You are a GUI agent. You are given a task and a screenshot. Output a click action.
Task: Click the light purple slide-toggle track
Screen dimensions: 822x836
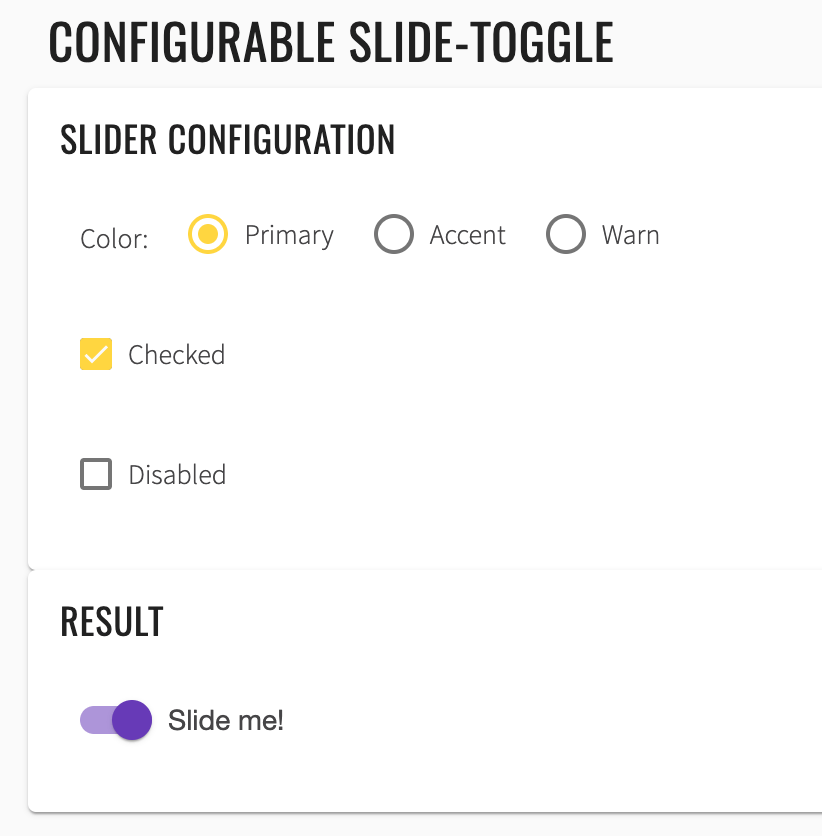coord(94,720)
